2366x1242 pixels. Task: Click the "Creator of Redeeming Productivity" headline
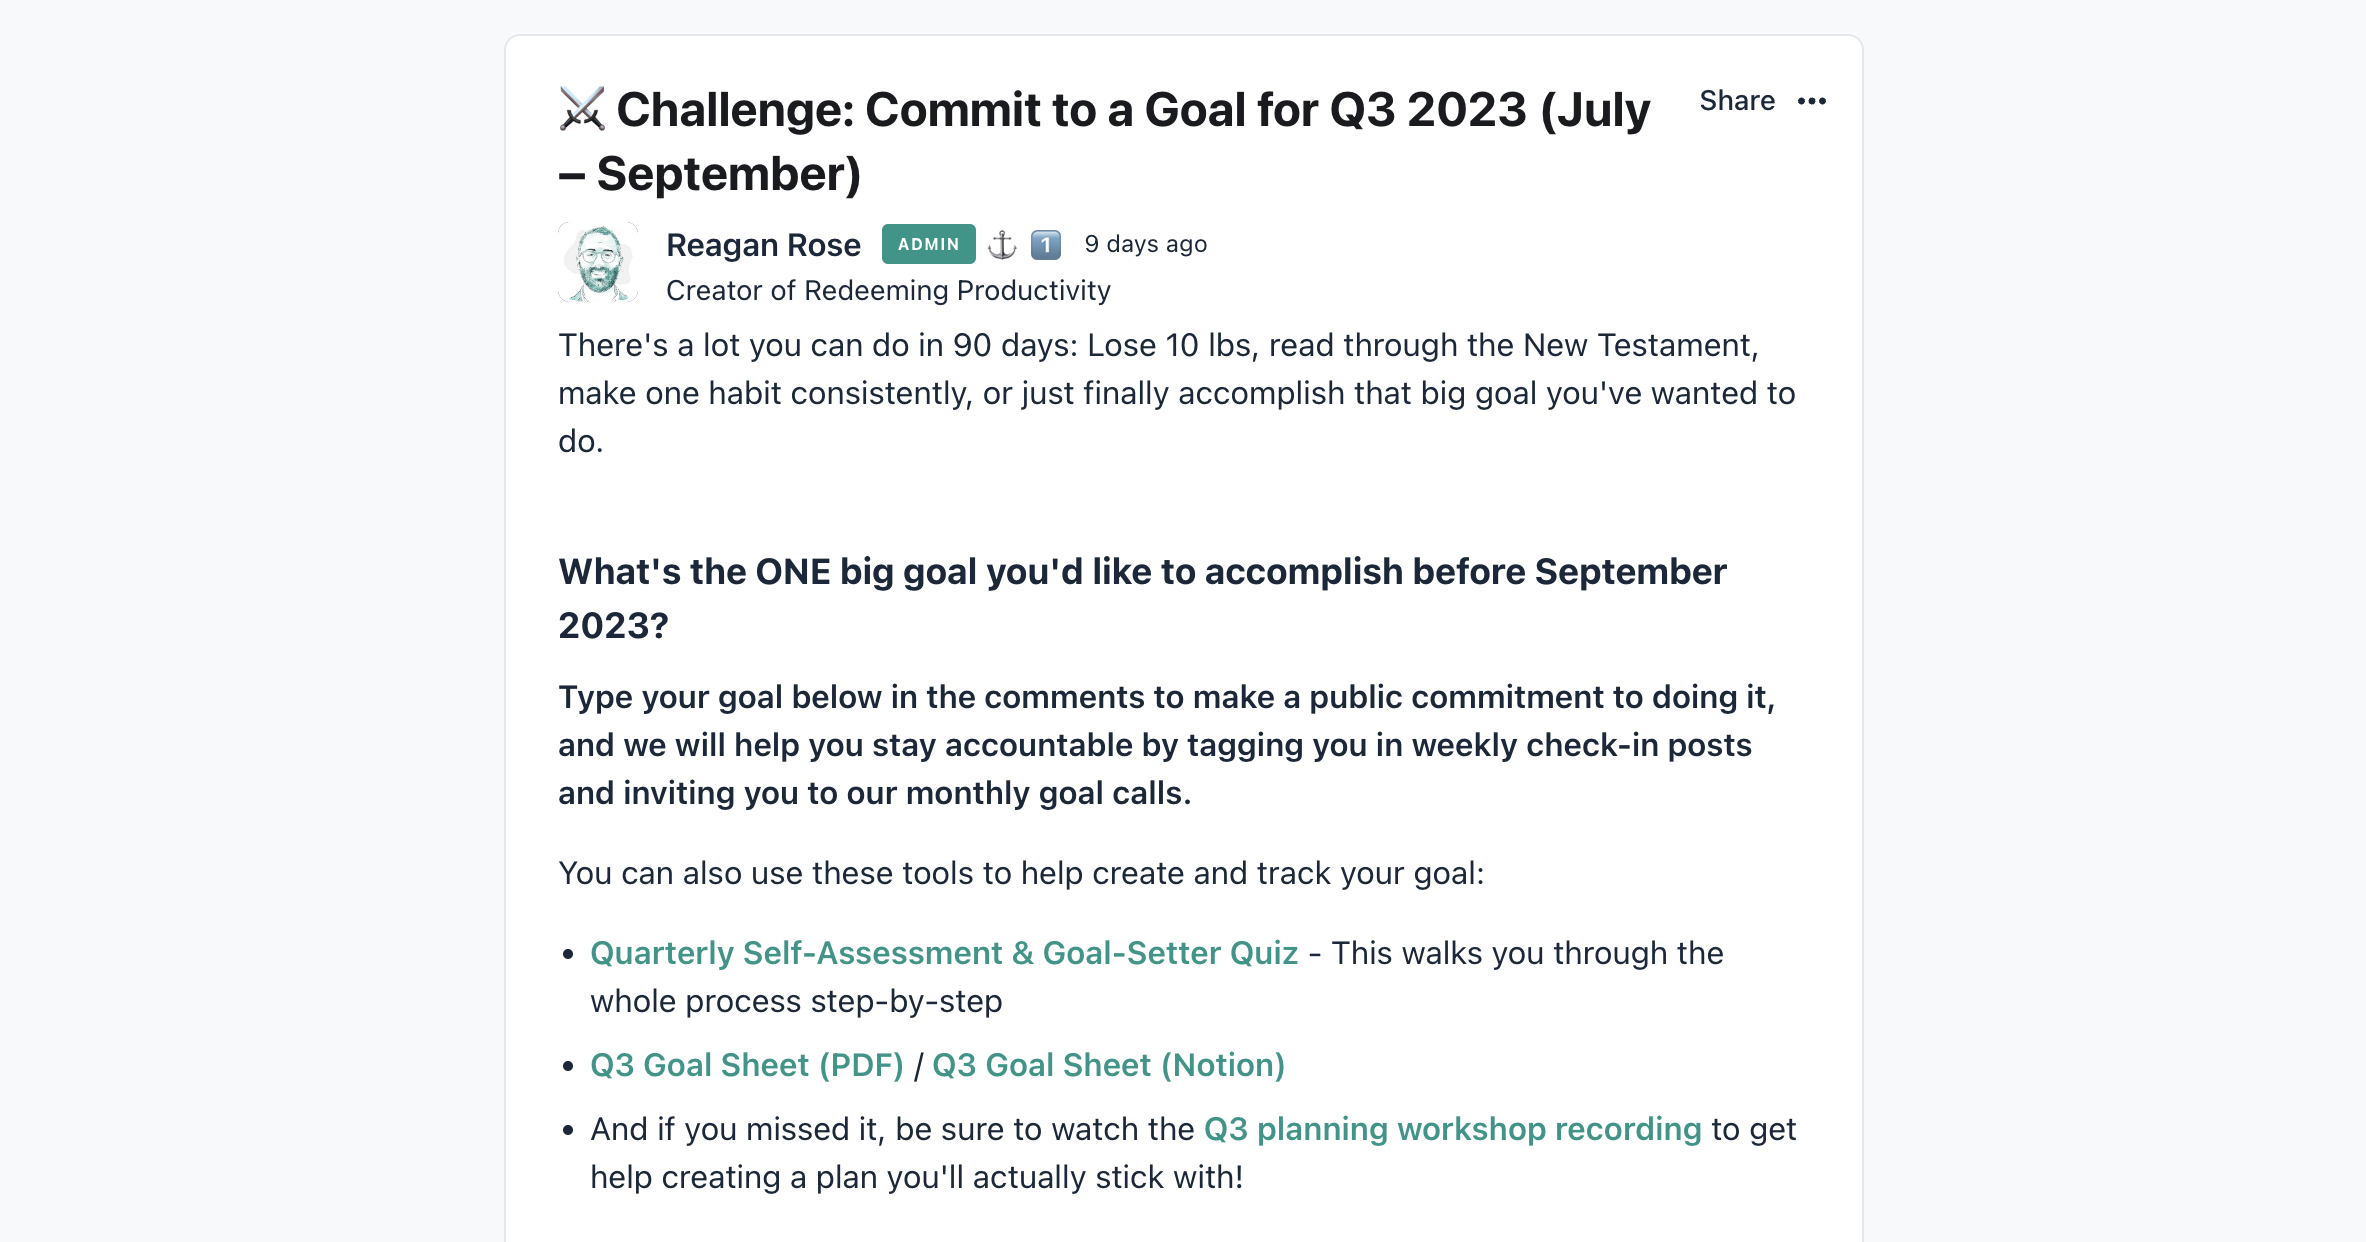(x=888, y=290)
